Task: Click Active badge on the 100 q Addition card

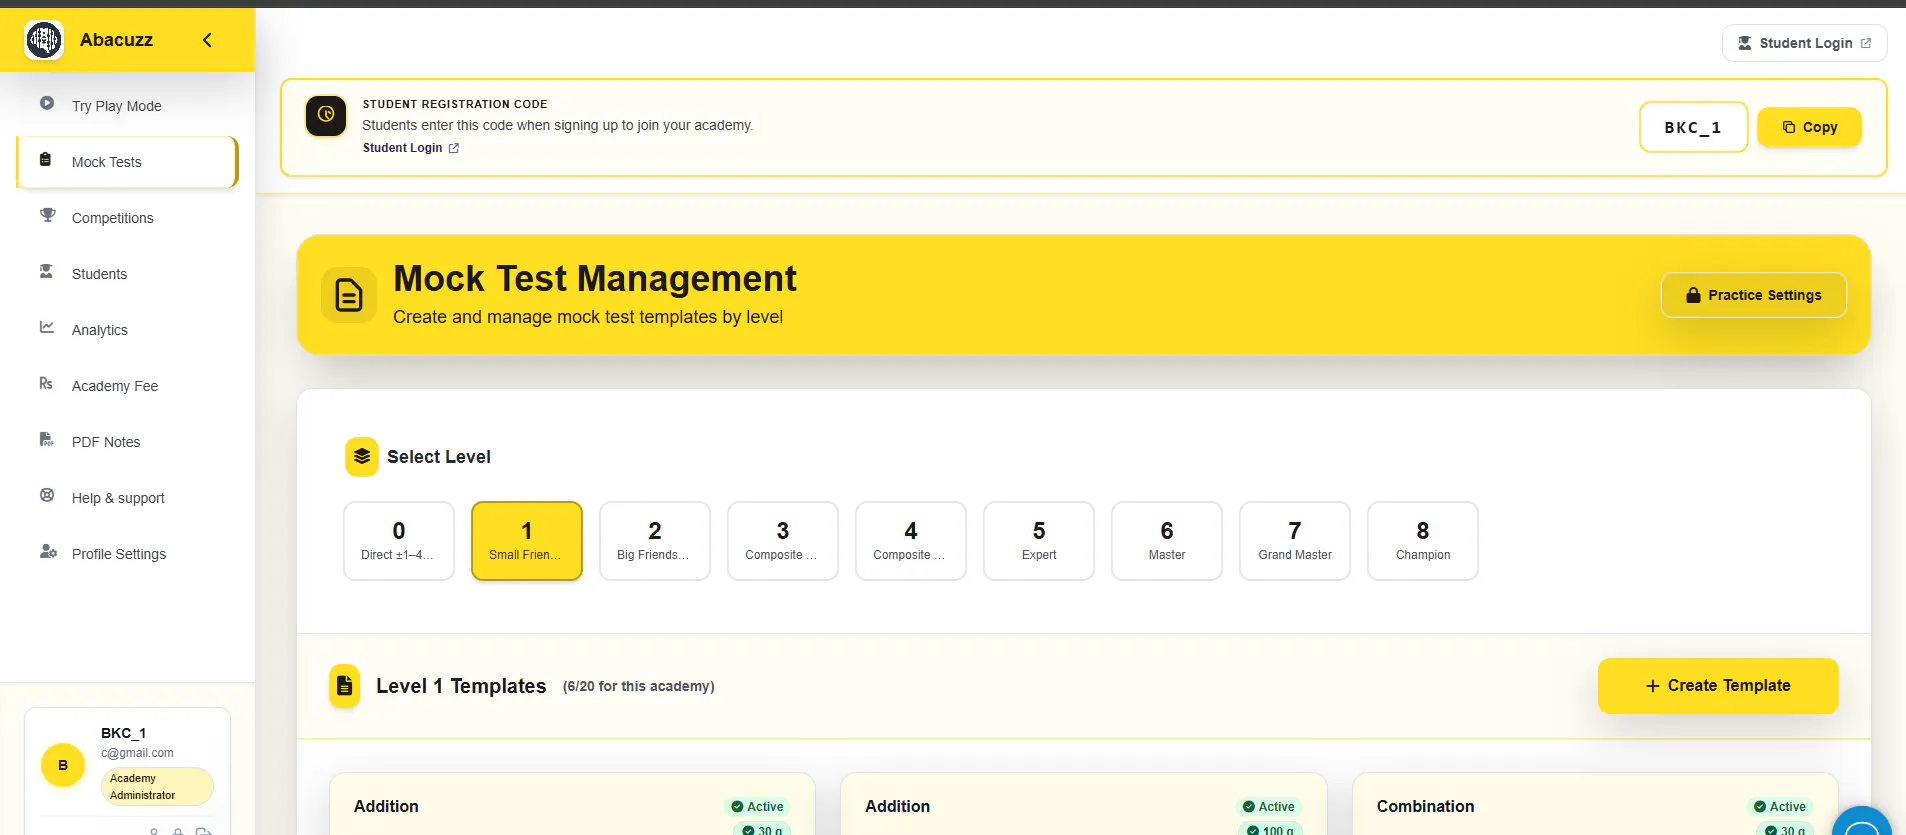Action: (x=1269, y=807)
